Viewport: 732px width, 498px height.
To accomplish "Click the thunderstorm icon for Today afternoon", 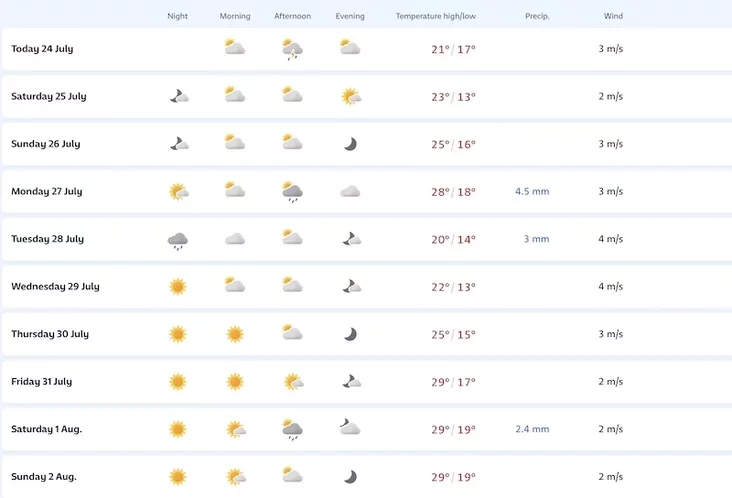I will (292, 49).
